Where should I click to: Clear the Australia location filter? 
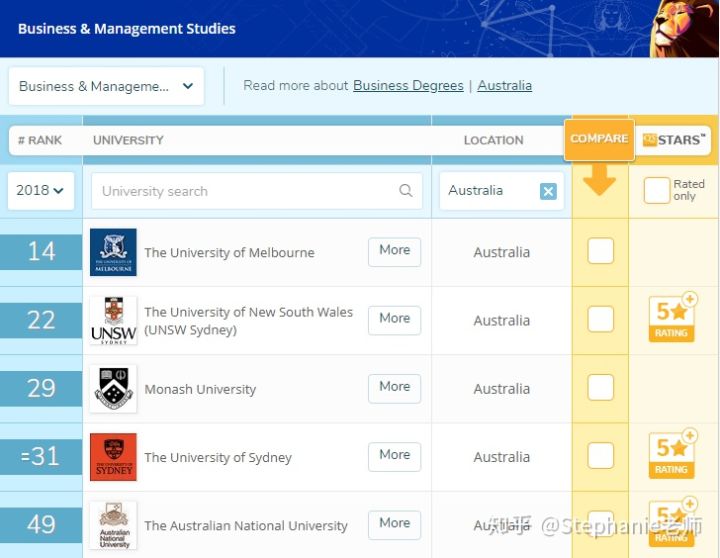point(548,191)
